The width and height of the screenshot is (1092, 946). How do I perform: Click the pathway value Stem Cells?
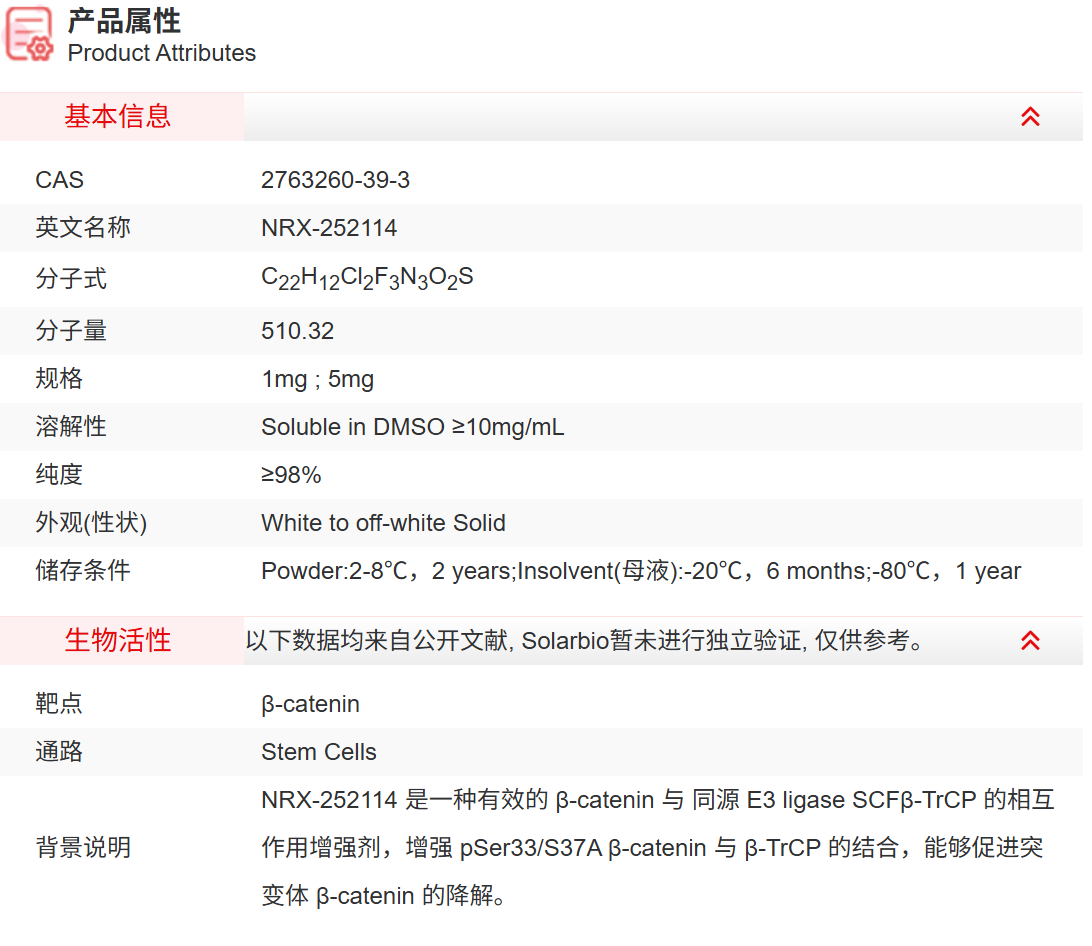318,752
